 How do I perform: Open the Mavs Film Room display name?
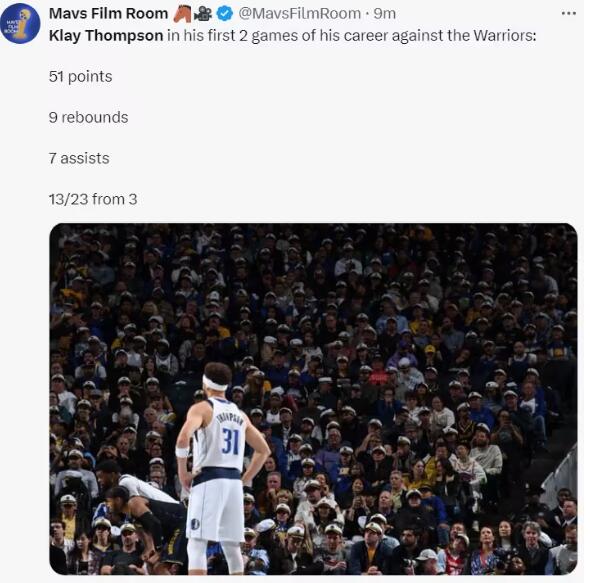(108, 14)
